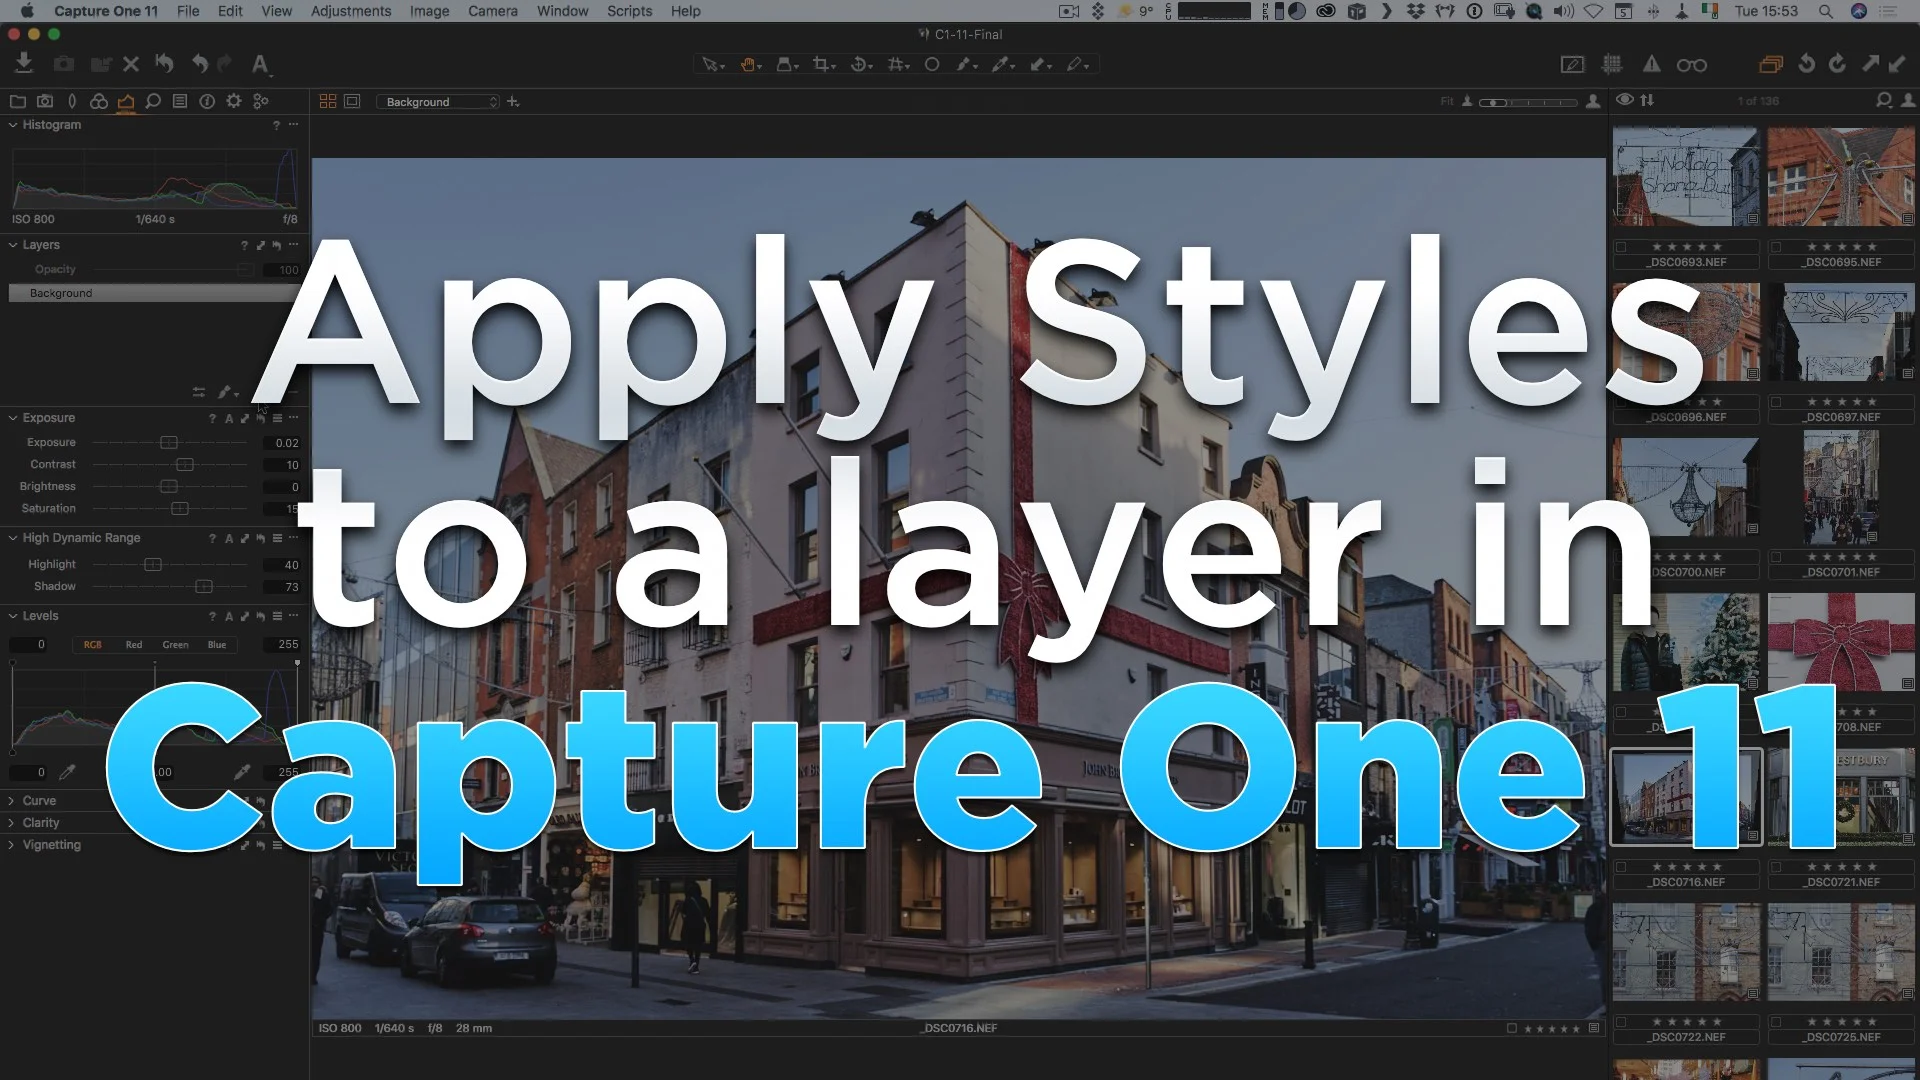The image size is (1920, 1080).
Task: Toggle the grid overlay display
Action: (1610, 63)
